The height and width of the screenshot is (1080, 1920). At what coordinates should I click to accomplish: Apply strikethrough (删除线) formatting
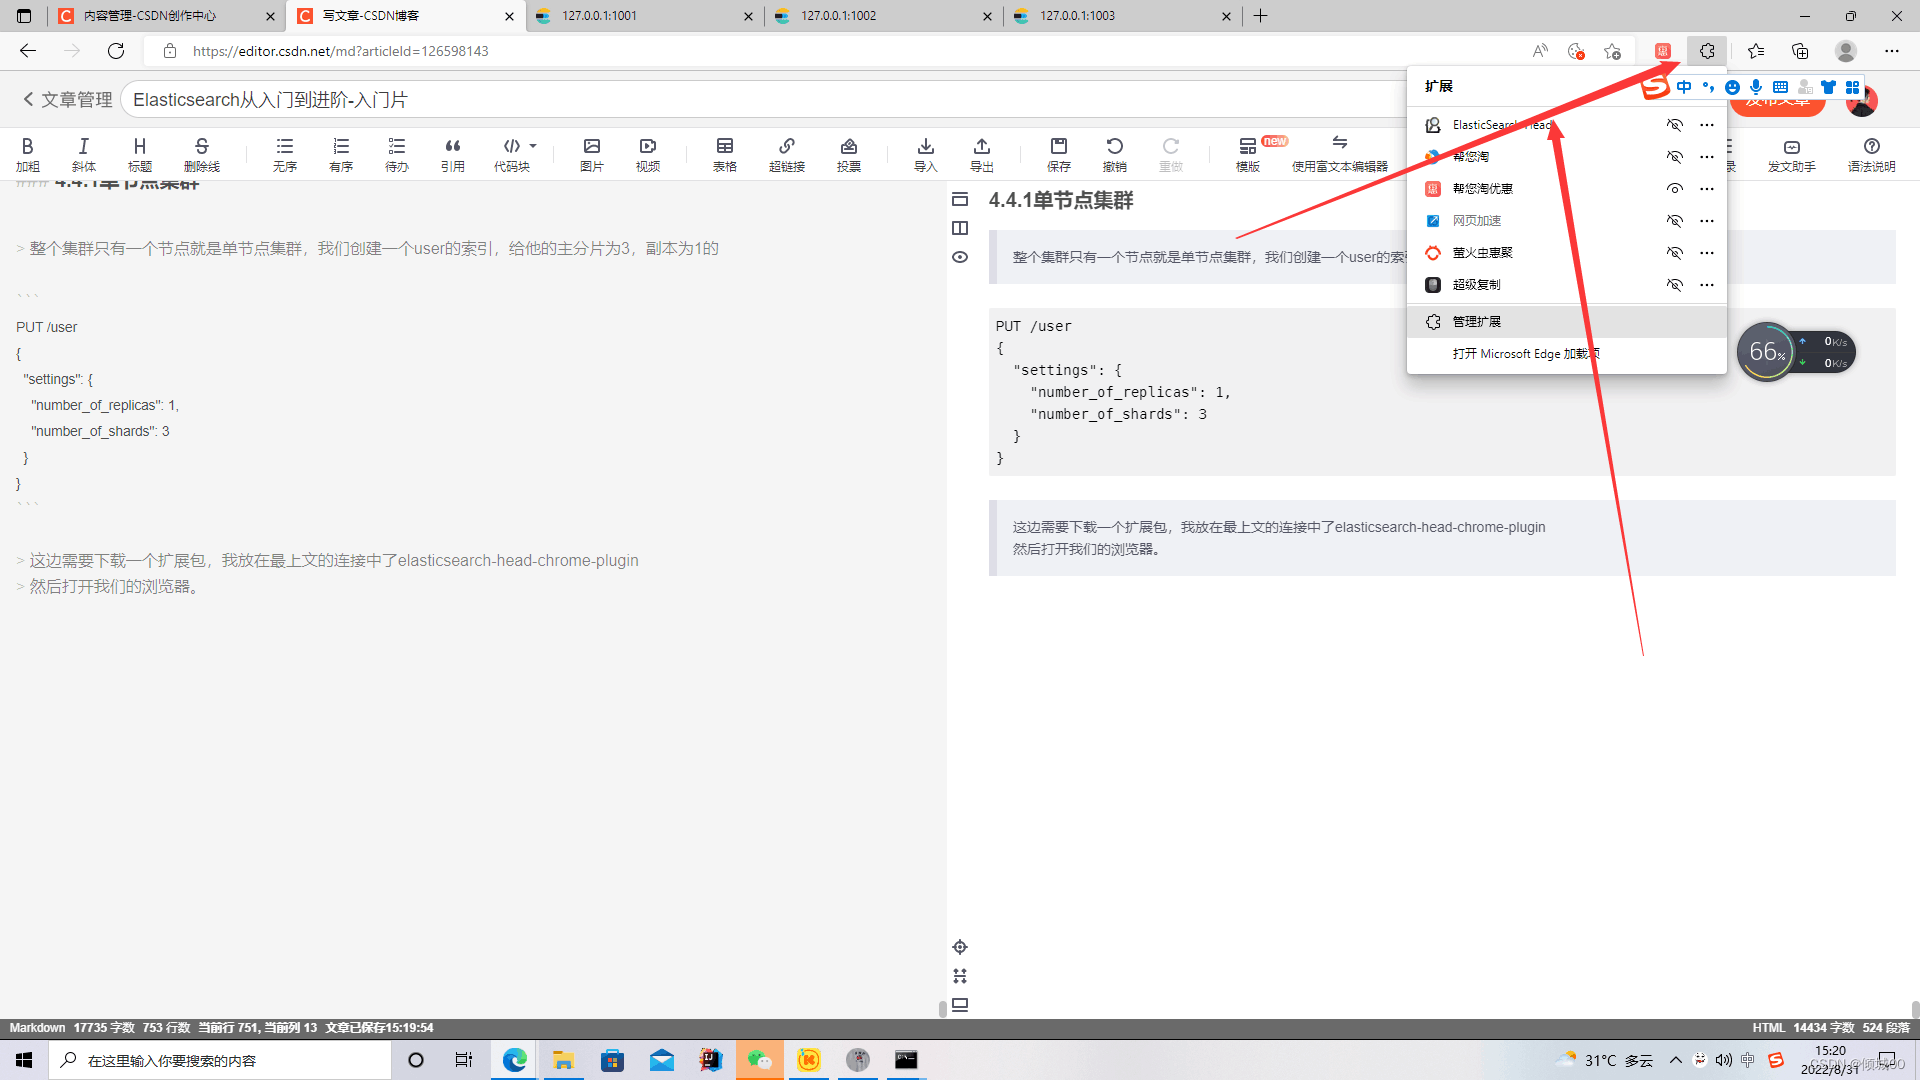click(202, 154)
